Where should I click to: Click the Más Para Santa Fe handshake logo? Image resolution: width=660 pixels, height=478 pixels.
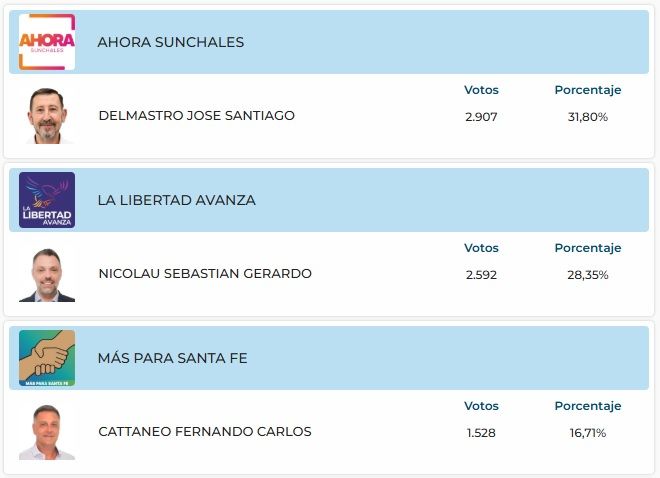[47, 358]
